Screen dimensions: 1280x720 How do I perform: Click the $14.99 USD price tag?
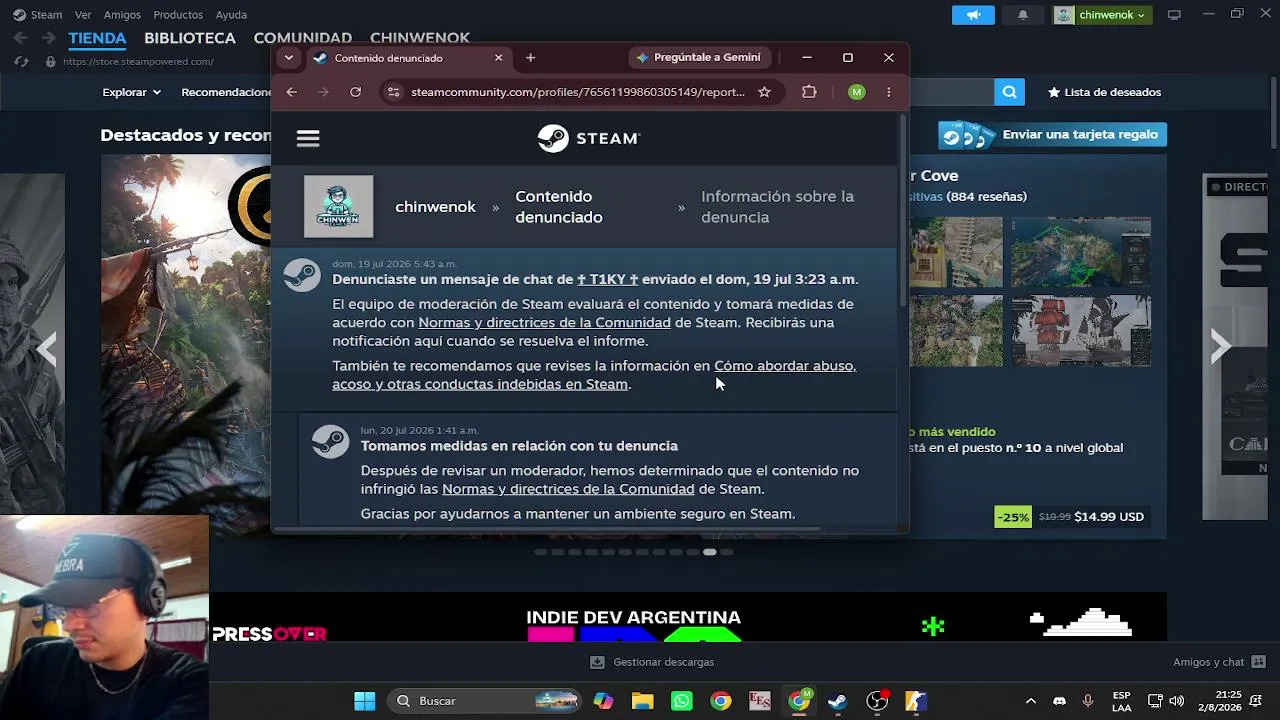[1109, 517]
